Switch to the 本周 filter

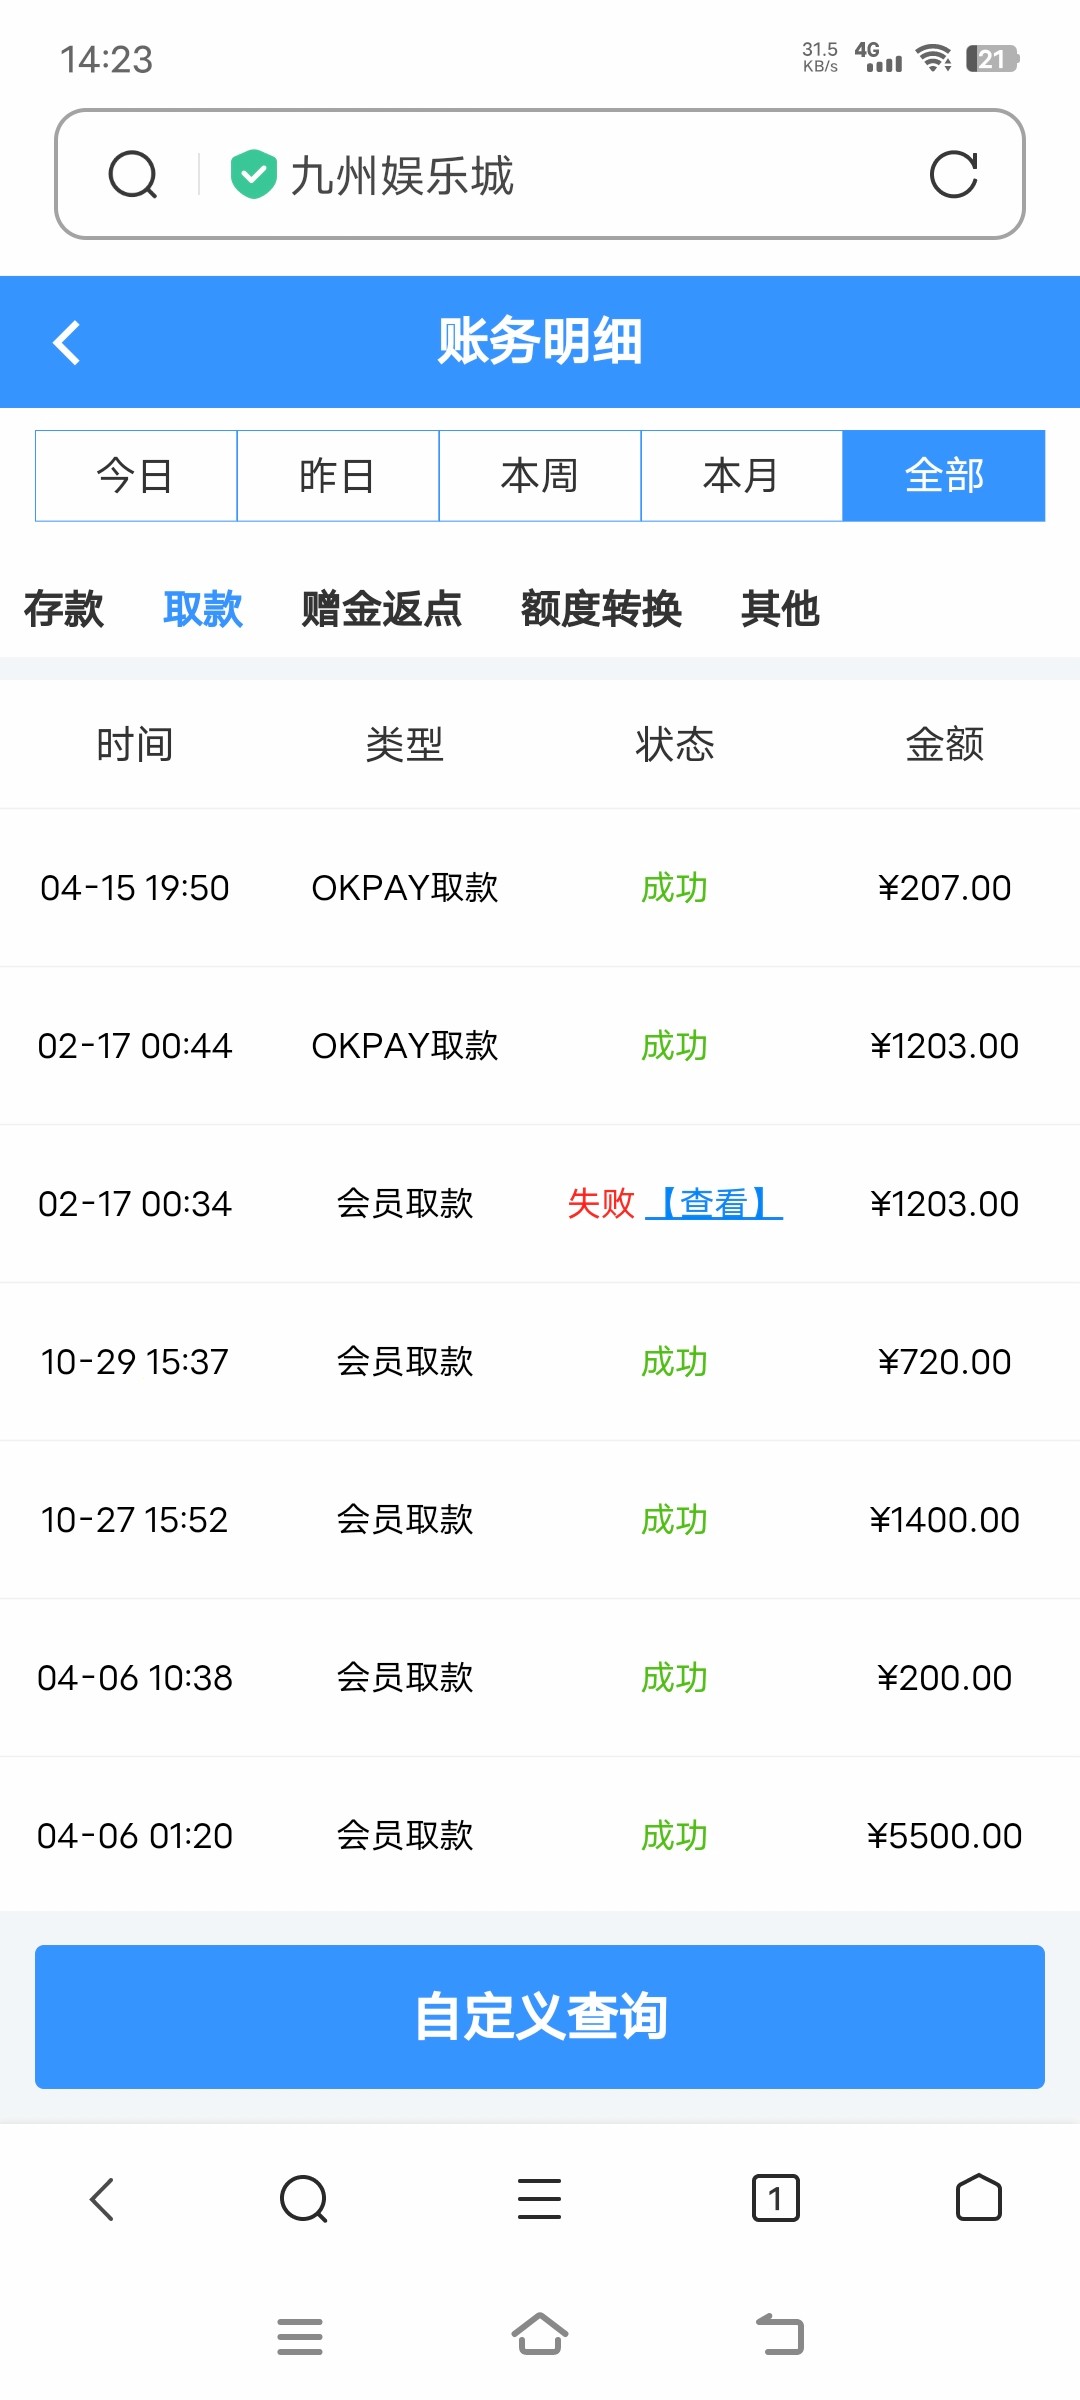pos(540,476)
